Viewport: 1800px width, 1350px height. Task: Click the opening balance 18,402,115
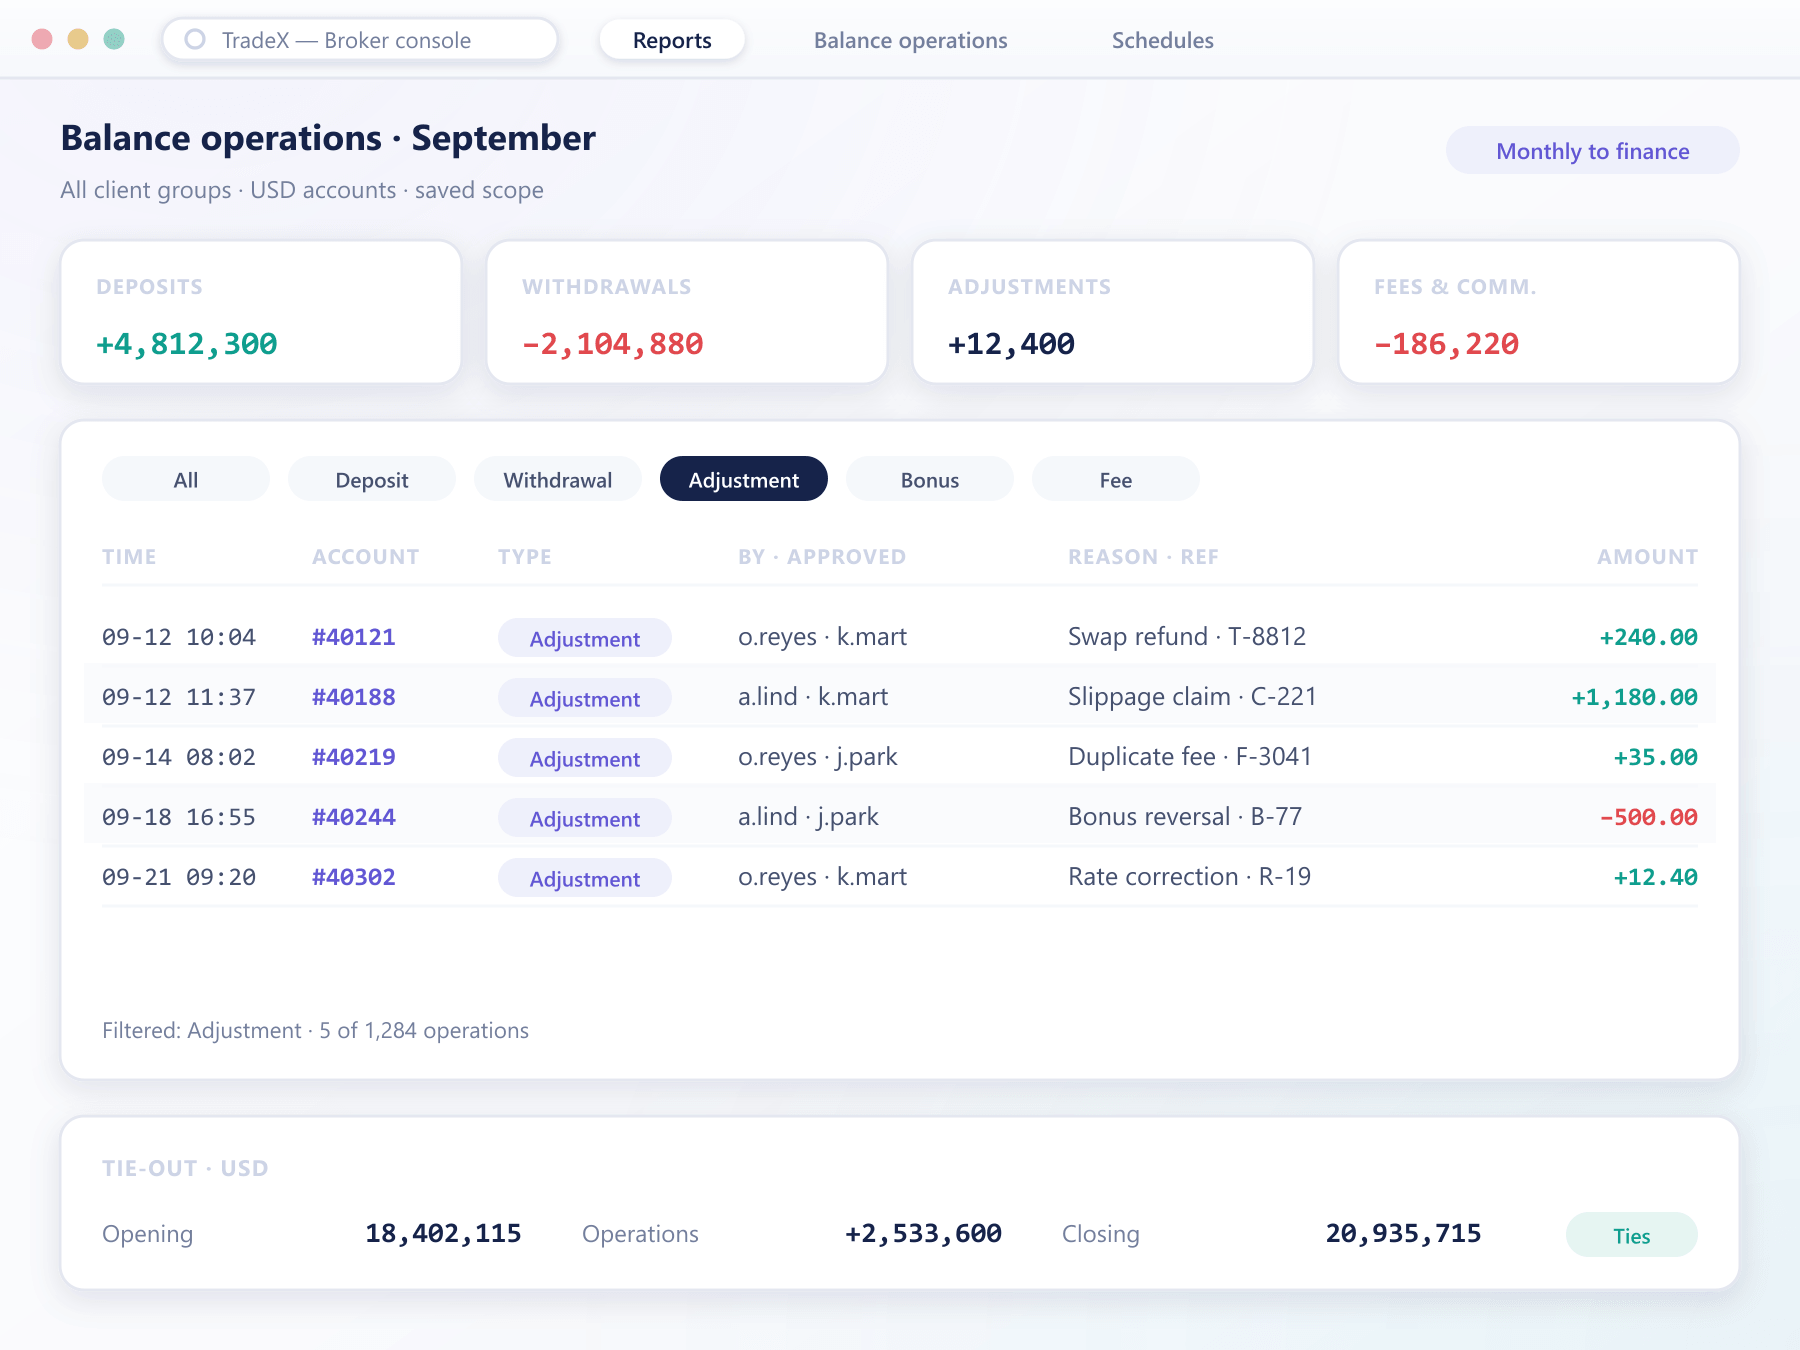[x=443, y=1233]
